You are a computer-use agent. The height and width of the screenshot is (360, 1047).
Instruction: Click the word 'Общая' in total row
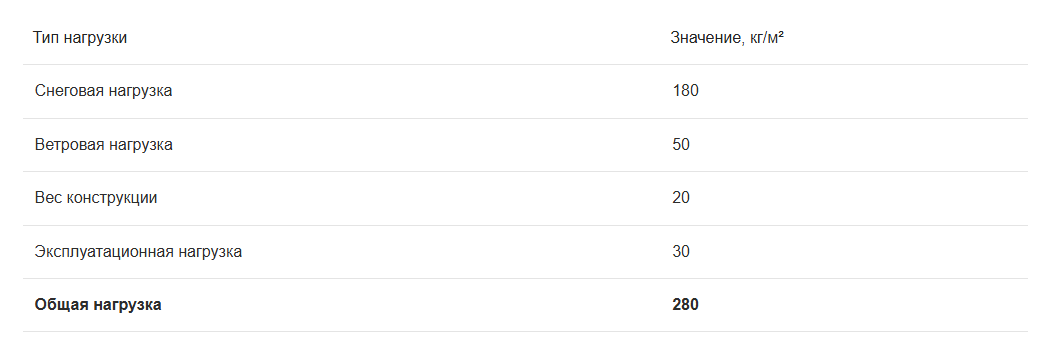click(61, 305)
